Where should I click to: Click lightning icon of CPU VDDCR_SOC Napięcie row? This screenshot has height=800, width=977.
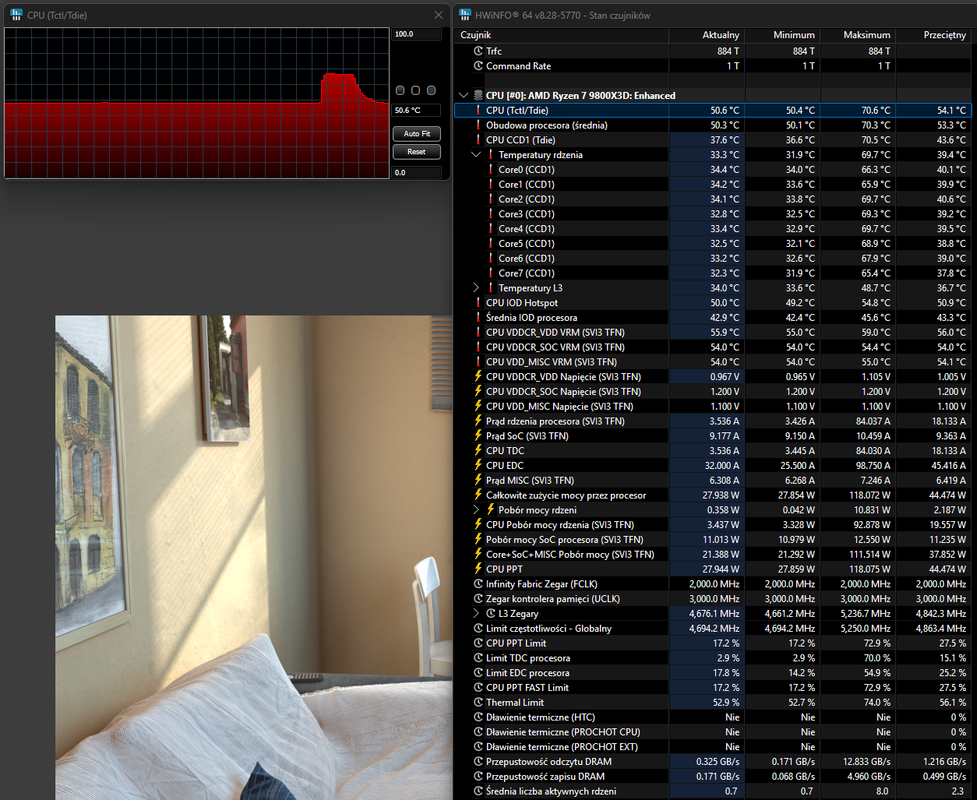[478, 391]
